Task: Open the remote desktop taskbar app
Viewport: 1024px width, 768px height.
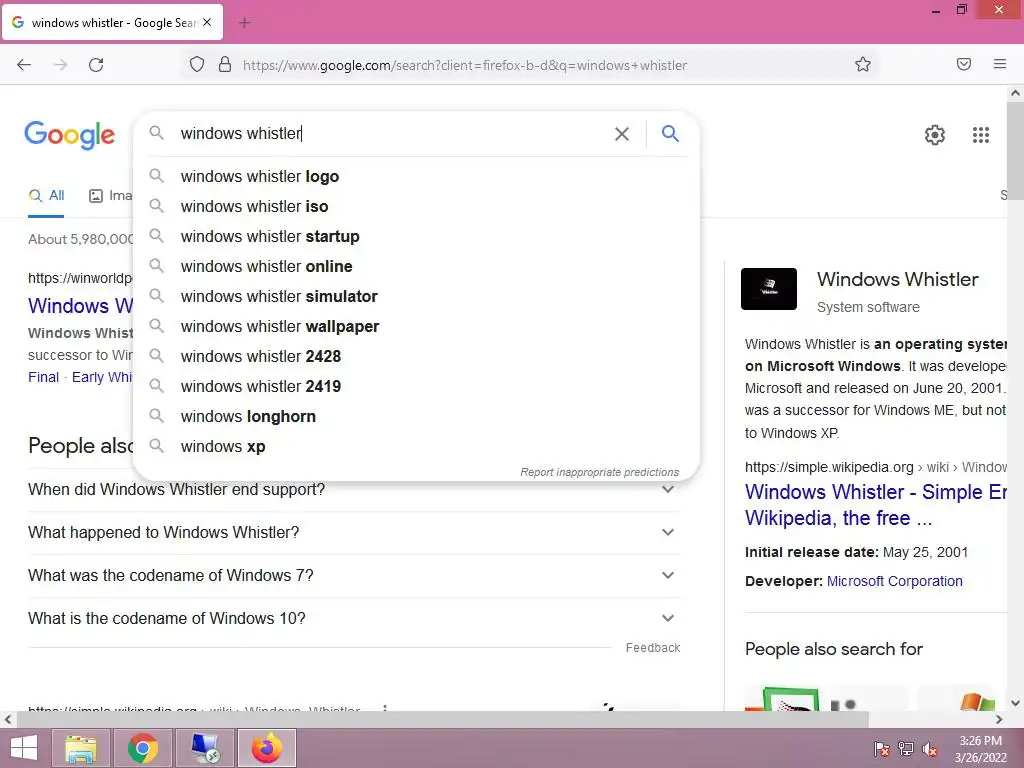Action: (204, 748)
